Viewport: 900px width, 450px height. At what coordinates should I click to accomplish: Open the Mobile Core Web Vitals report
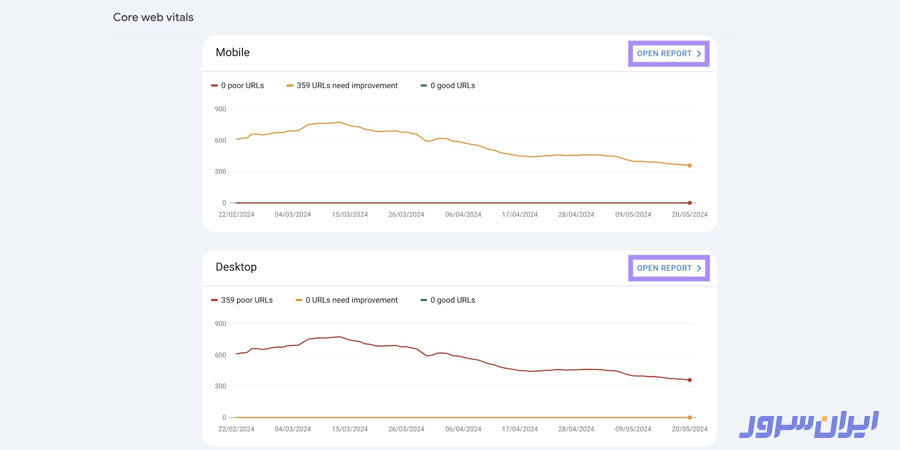668,54
